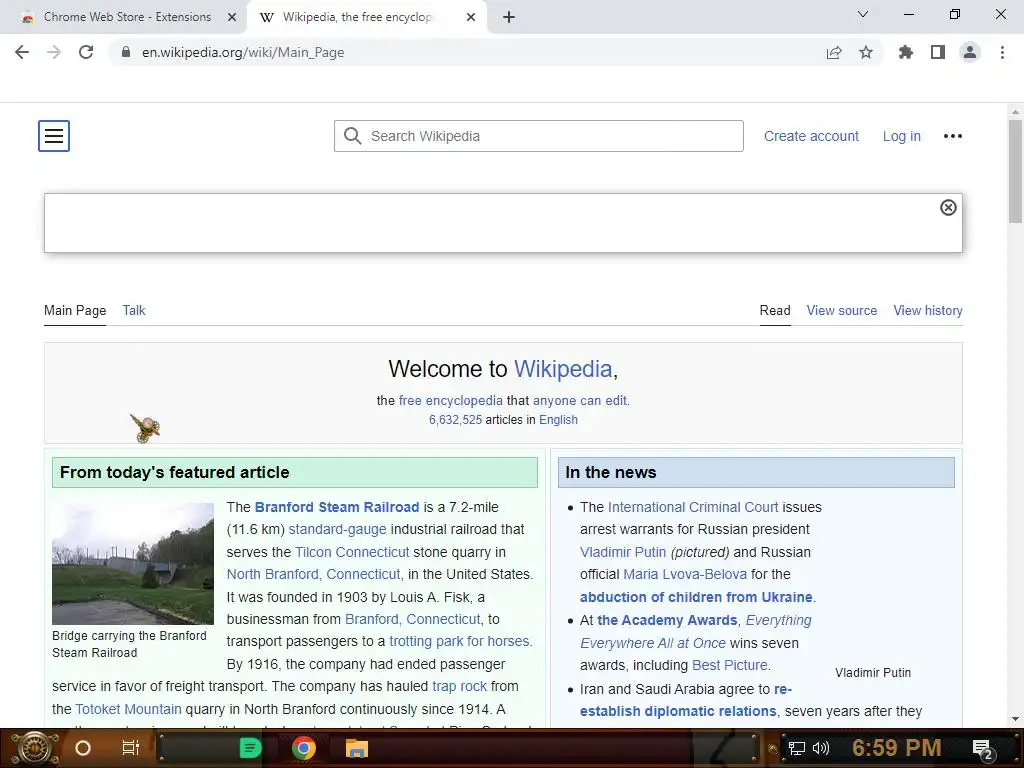Click the scrollbar down arrow
The width and height of the screenshot is (1024, 768).
coord(1015,719)
